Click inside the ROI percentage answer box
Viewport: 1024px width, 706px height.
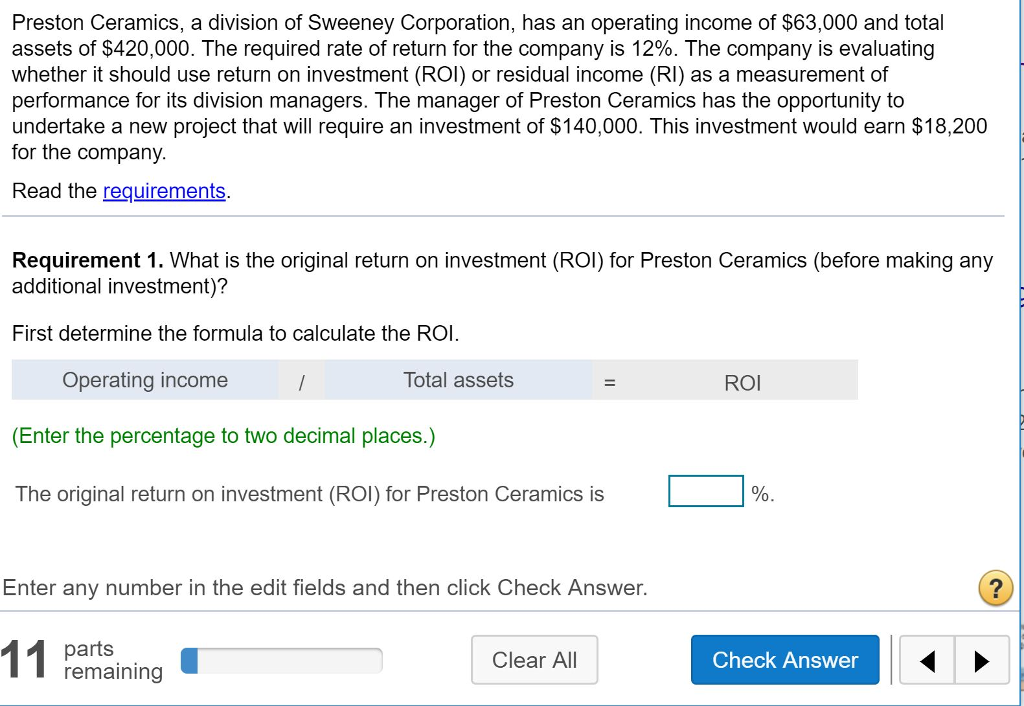(x=705, y=490)
